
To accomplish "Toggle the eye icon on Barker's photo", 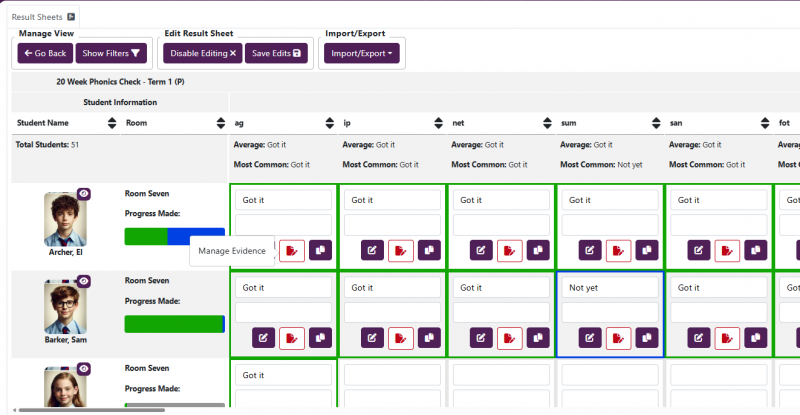I will [x=84, y=282].
